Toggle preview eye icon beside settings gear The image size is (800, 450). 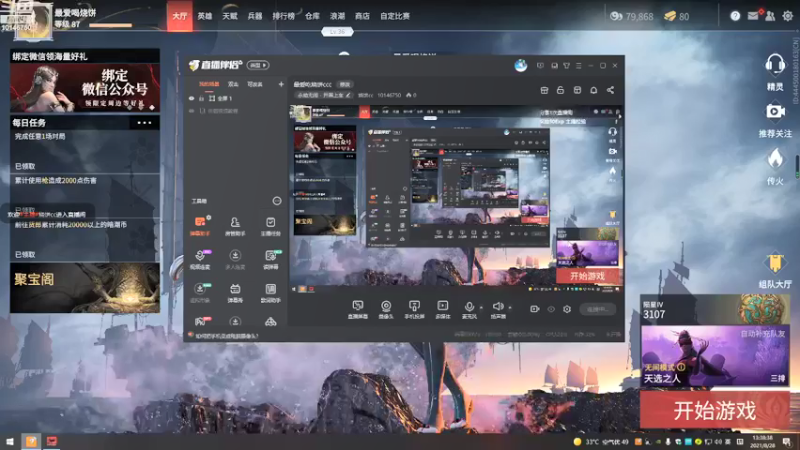tap(551, 309)
